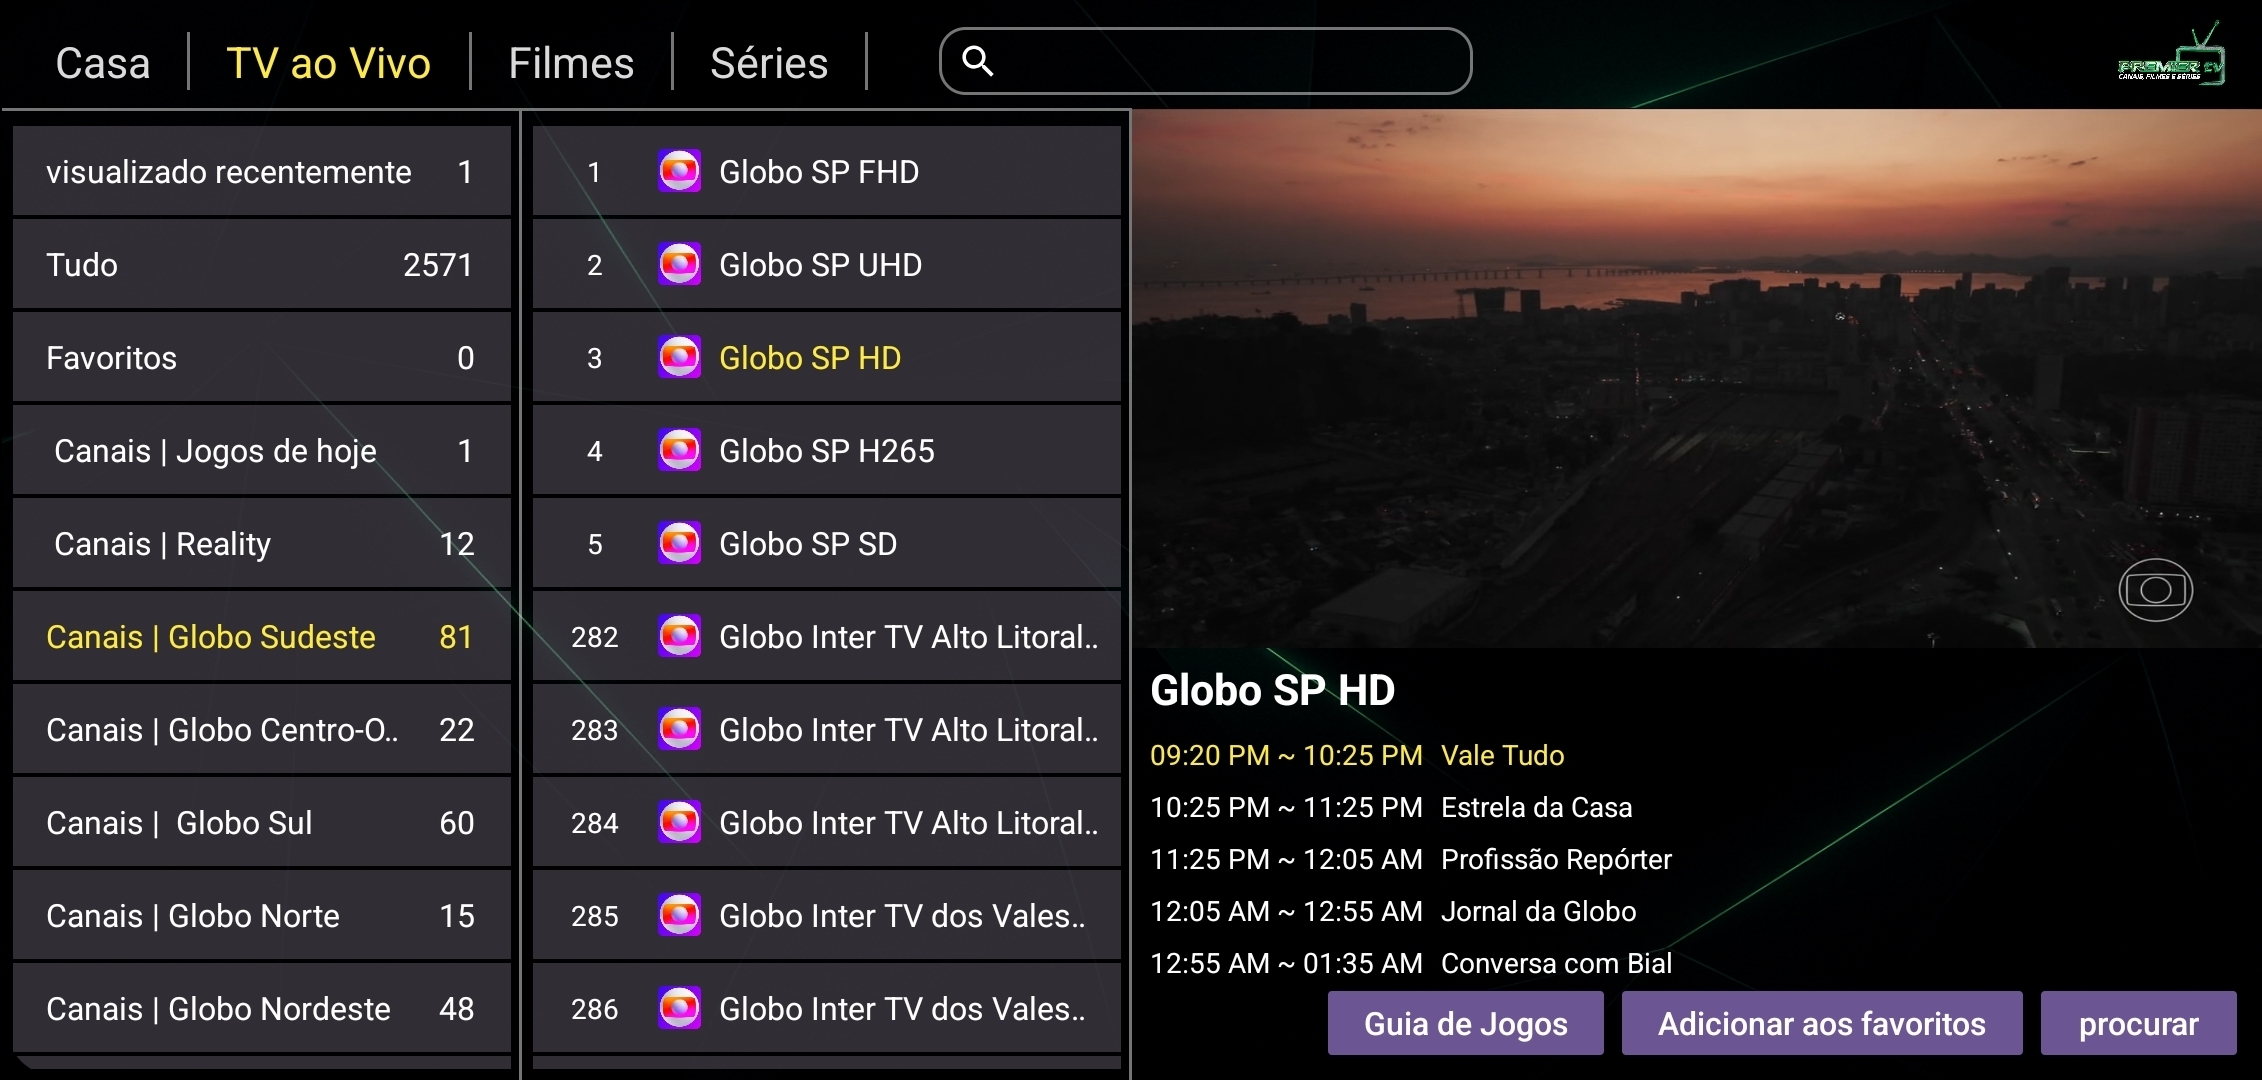Open the Canais | Reality category
Image resolution: width=2262 pixels, height=1080 pixels.
[260, 544]
